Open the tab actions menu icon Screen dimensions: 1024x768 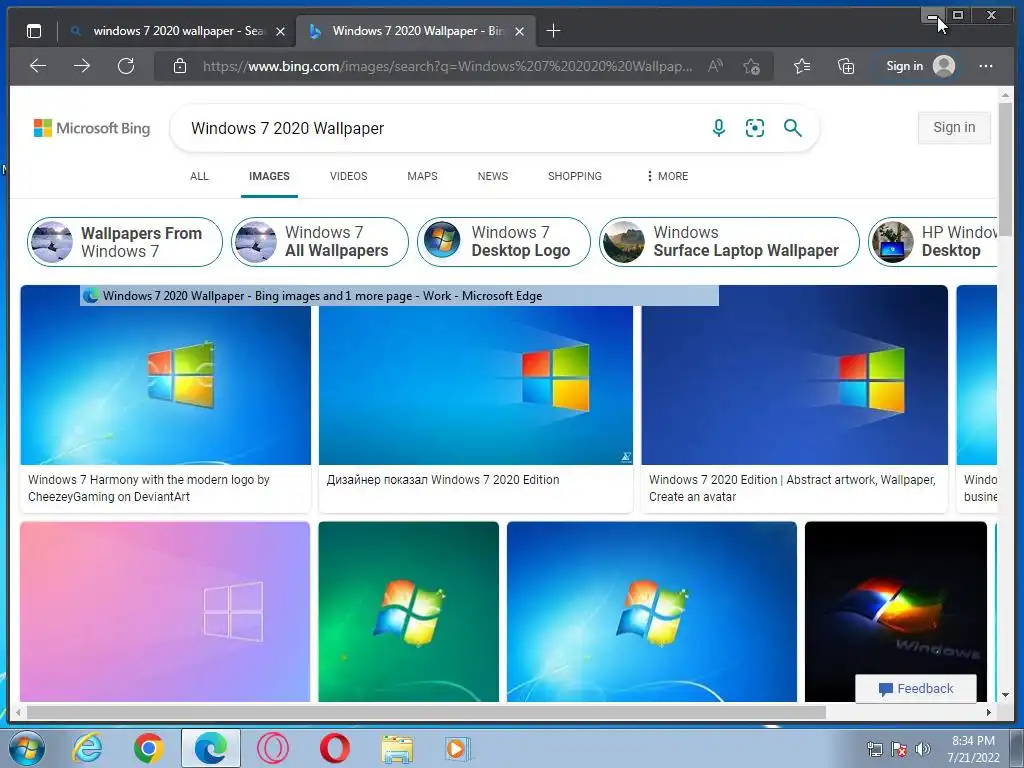pyautogui.click(x=34, y=31)
